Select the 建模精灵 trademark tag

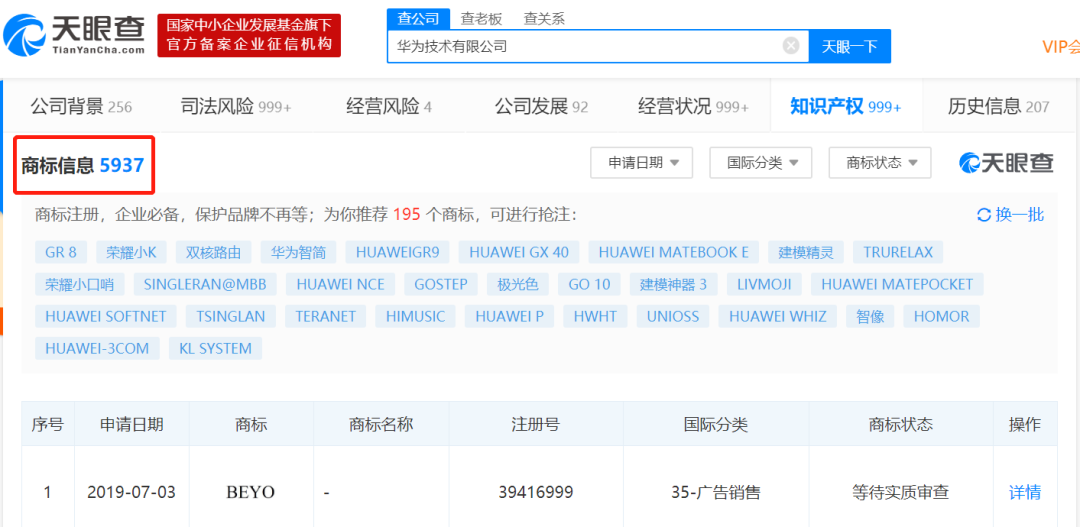tap(806, 252)
